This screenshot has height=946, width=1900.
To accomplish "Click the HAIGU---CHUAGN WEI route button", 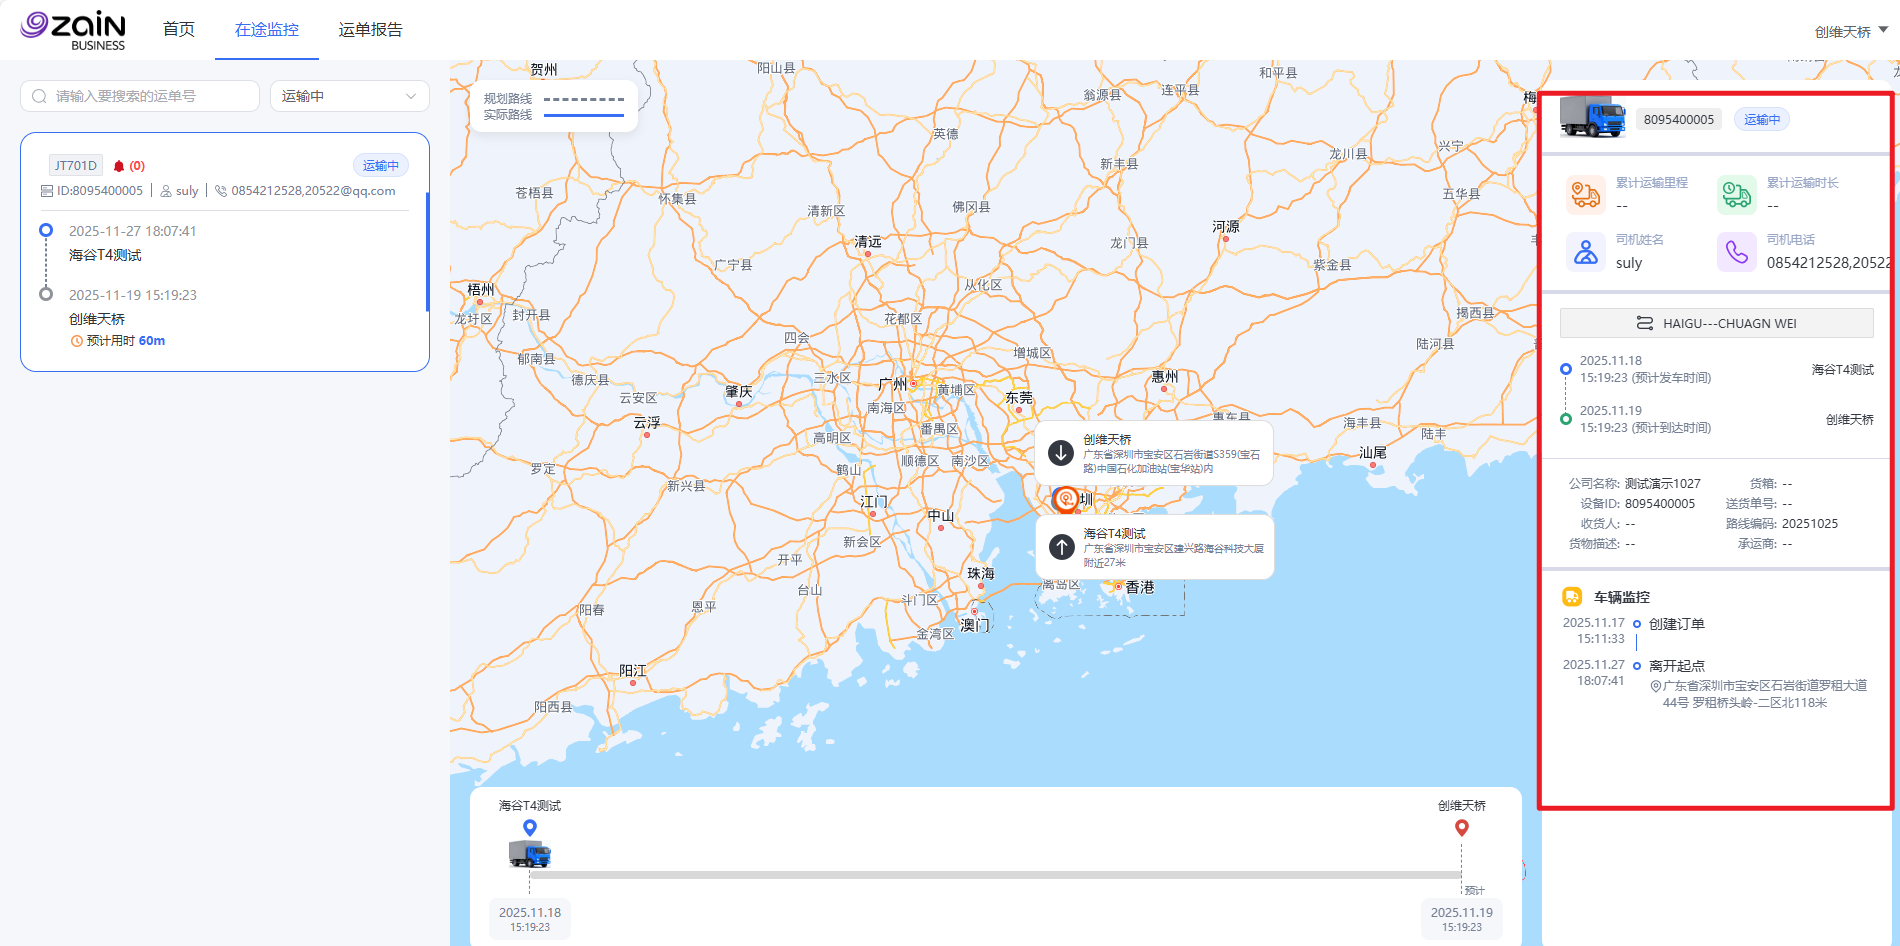I will [1716, 323].
